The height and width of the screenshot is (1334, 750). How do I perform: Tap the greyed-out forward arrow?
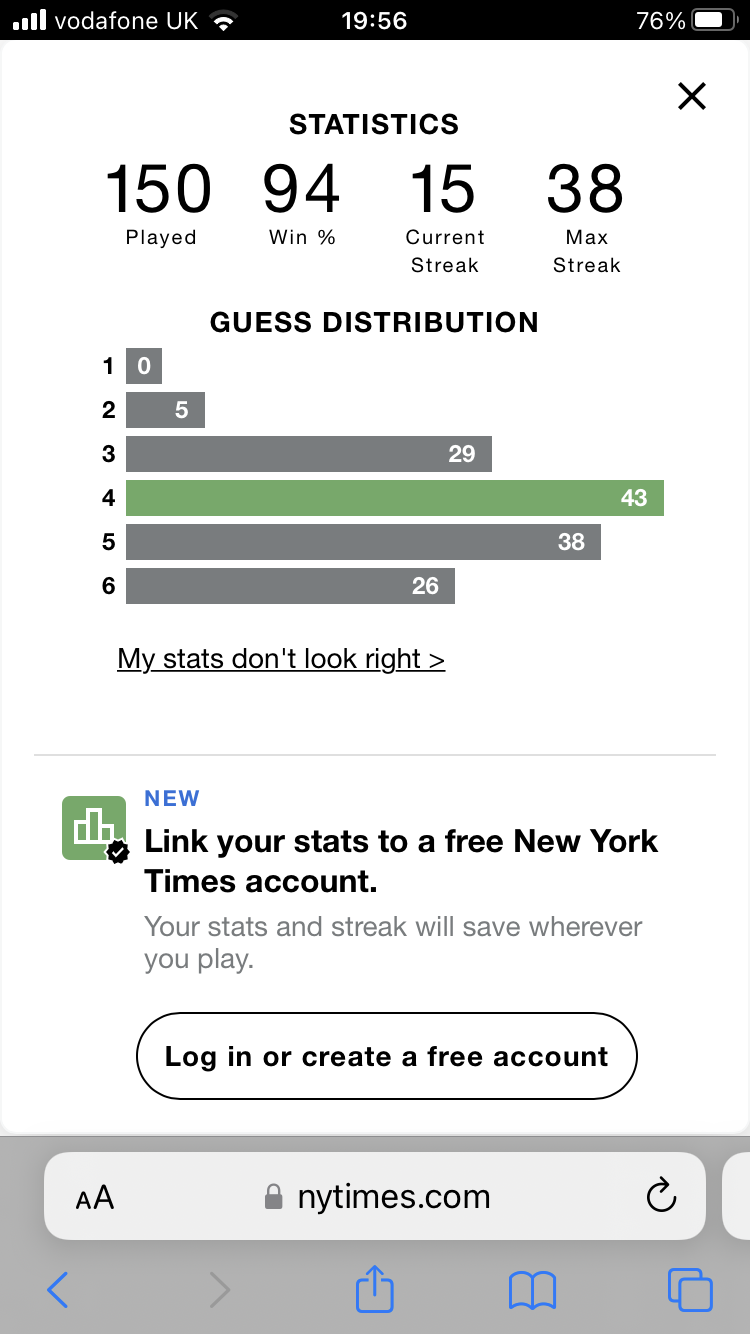coord(219,1290)
